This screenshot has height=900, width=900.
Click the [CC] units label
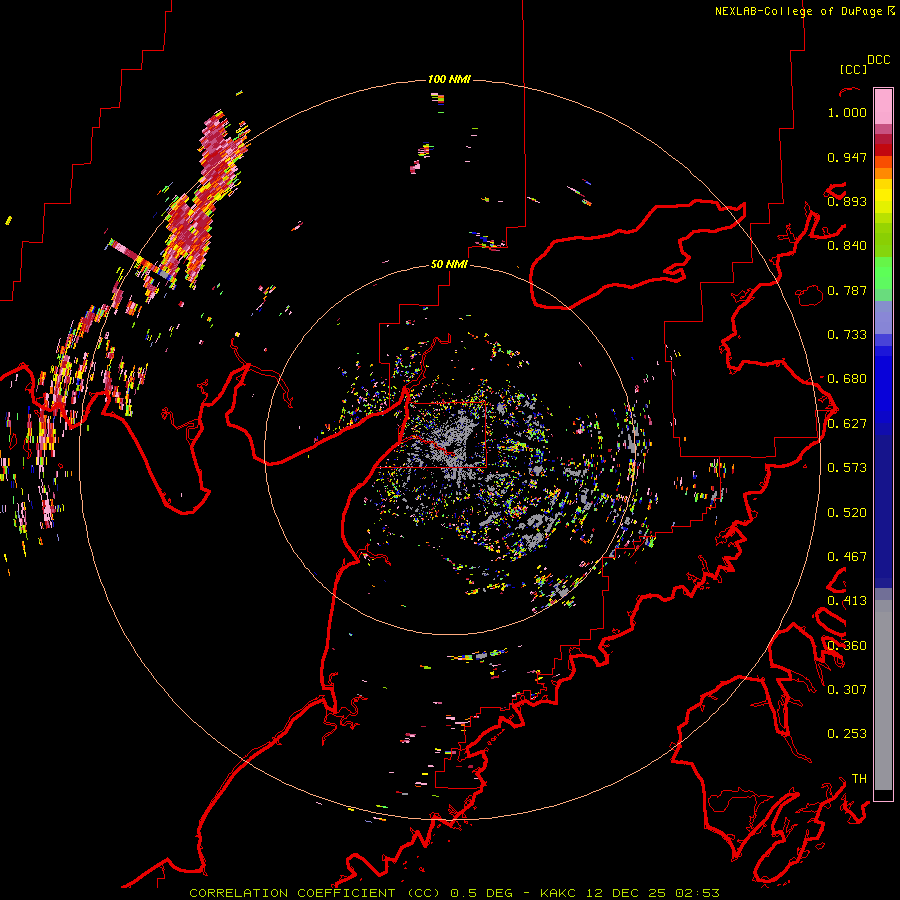tap(853, 69)
